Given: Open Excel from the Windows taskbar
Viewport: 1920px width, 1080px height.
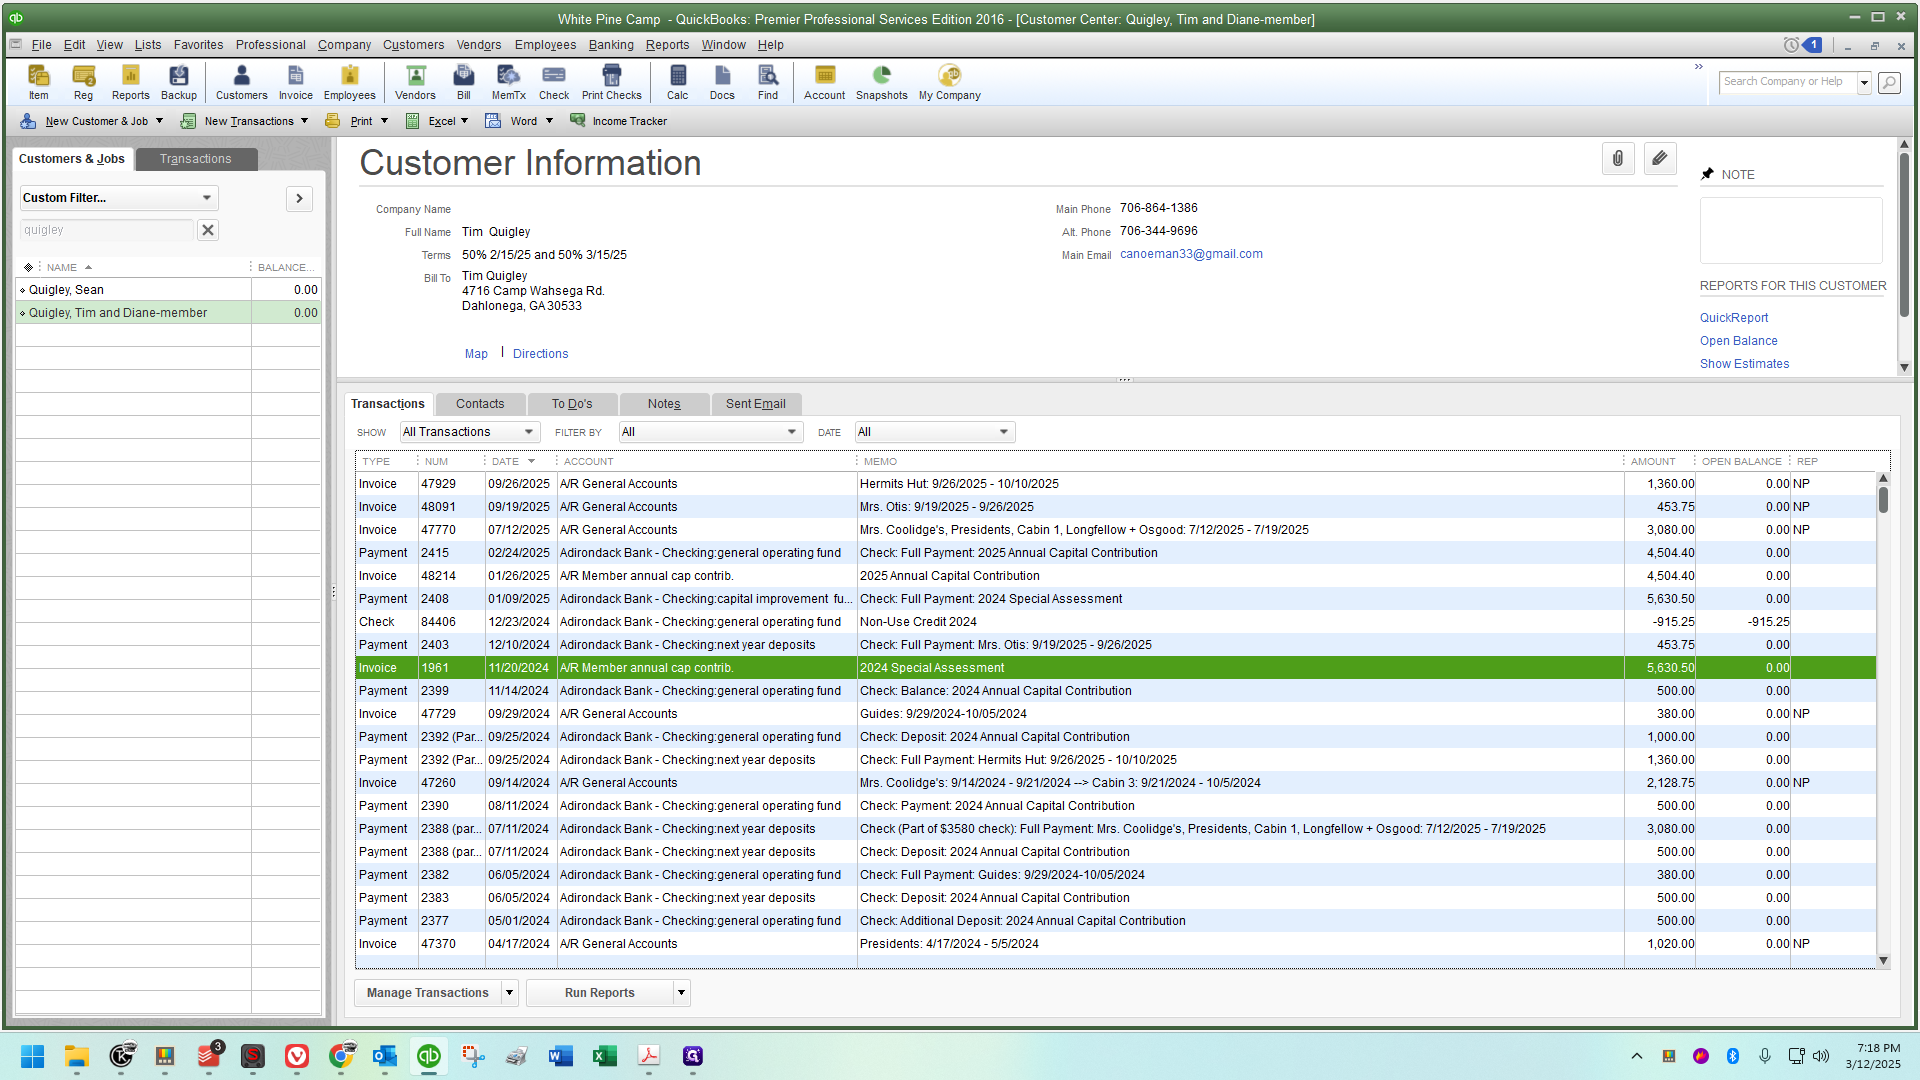Looking at the screenshot, I should pos(604,1056).
